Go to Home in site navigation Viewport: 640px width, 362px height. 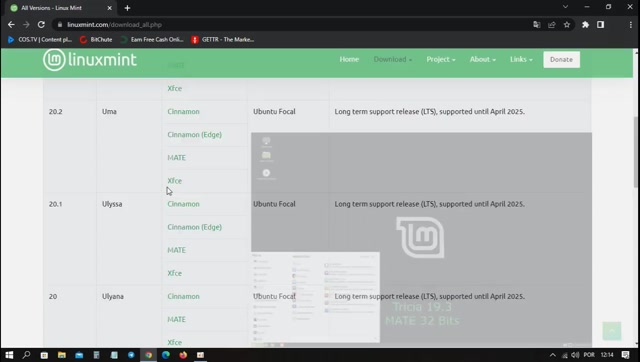point(349,59)
